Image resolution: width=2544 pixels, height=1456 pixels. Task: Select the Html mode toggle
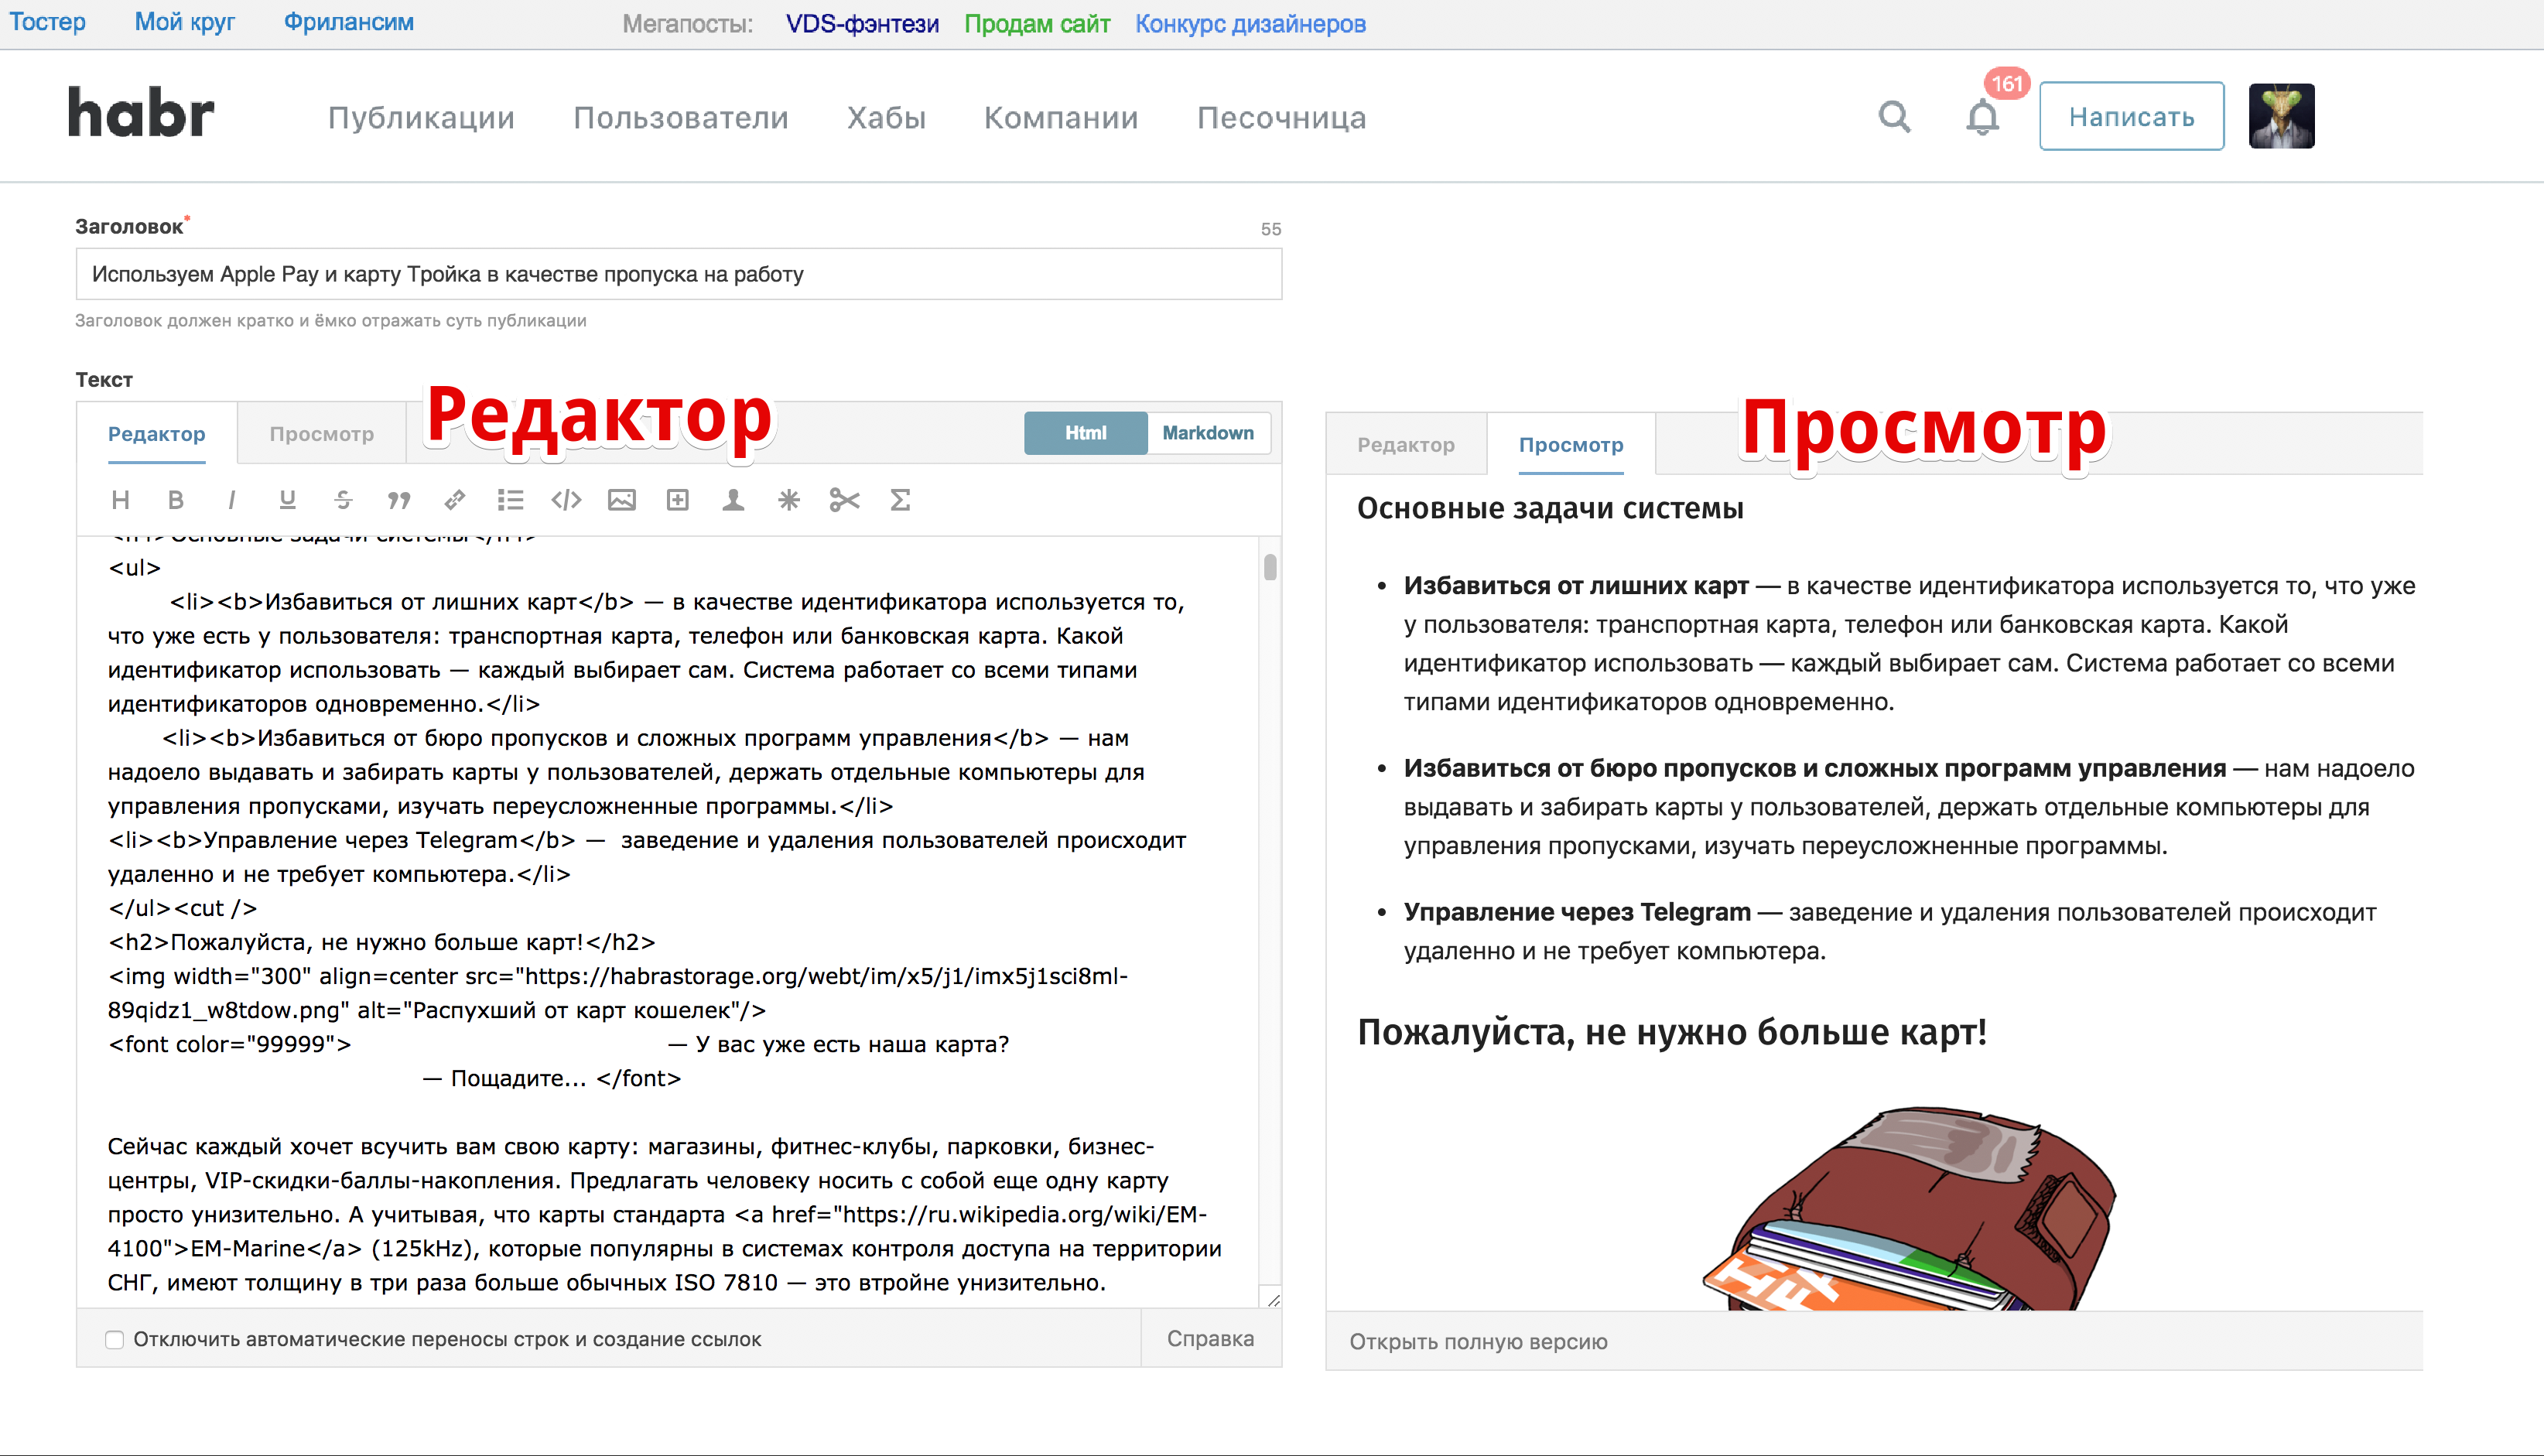(x=1085, y=432)
